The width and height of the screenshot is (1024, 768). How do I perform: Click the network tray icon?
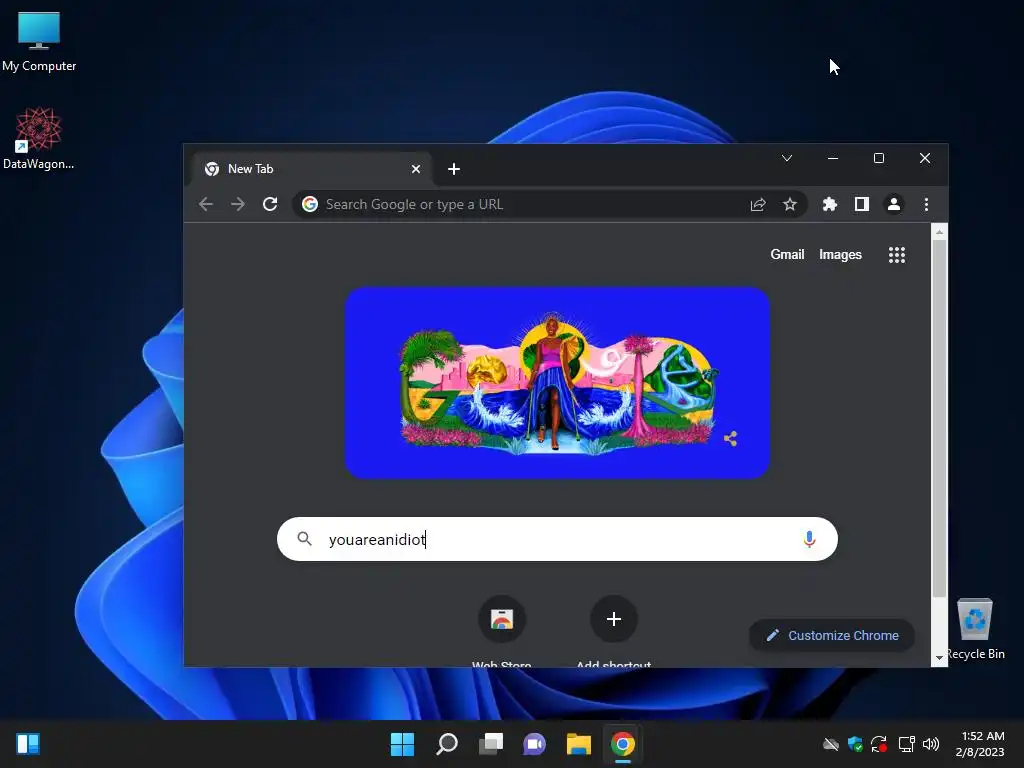click(906, 744)
